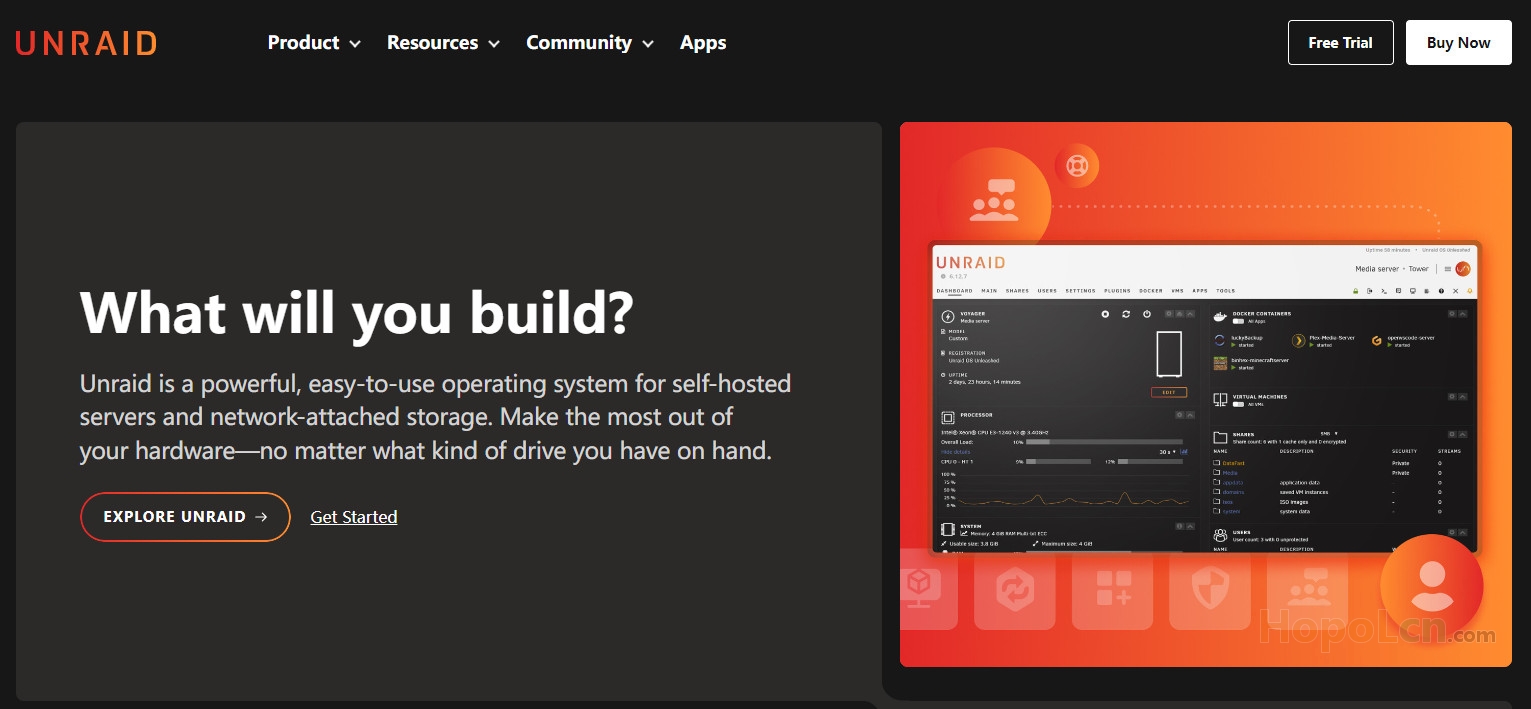Collapse the Voyager panel with its chevron
The width and height of the screenshot is (1531, 709).
coord(1190,314)
